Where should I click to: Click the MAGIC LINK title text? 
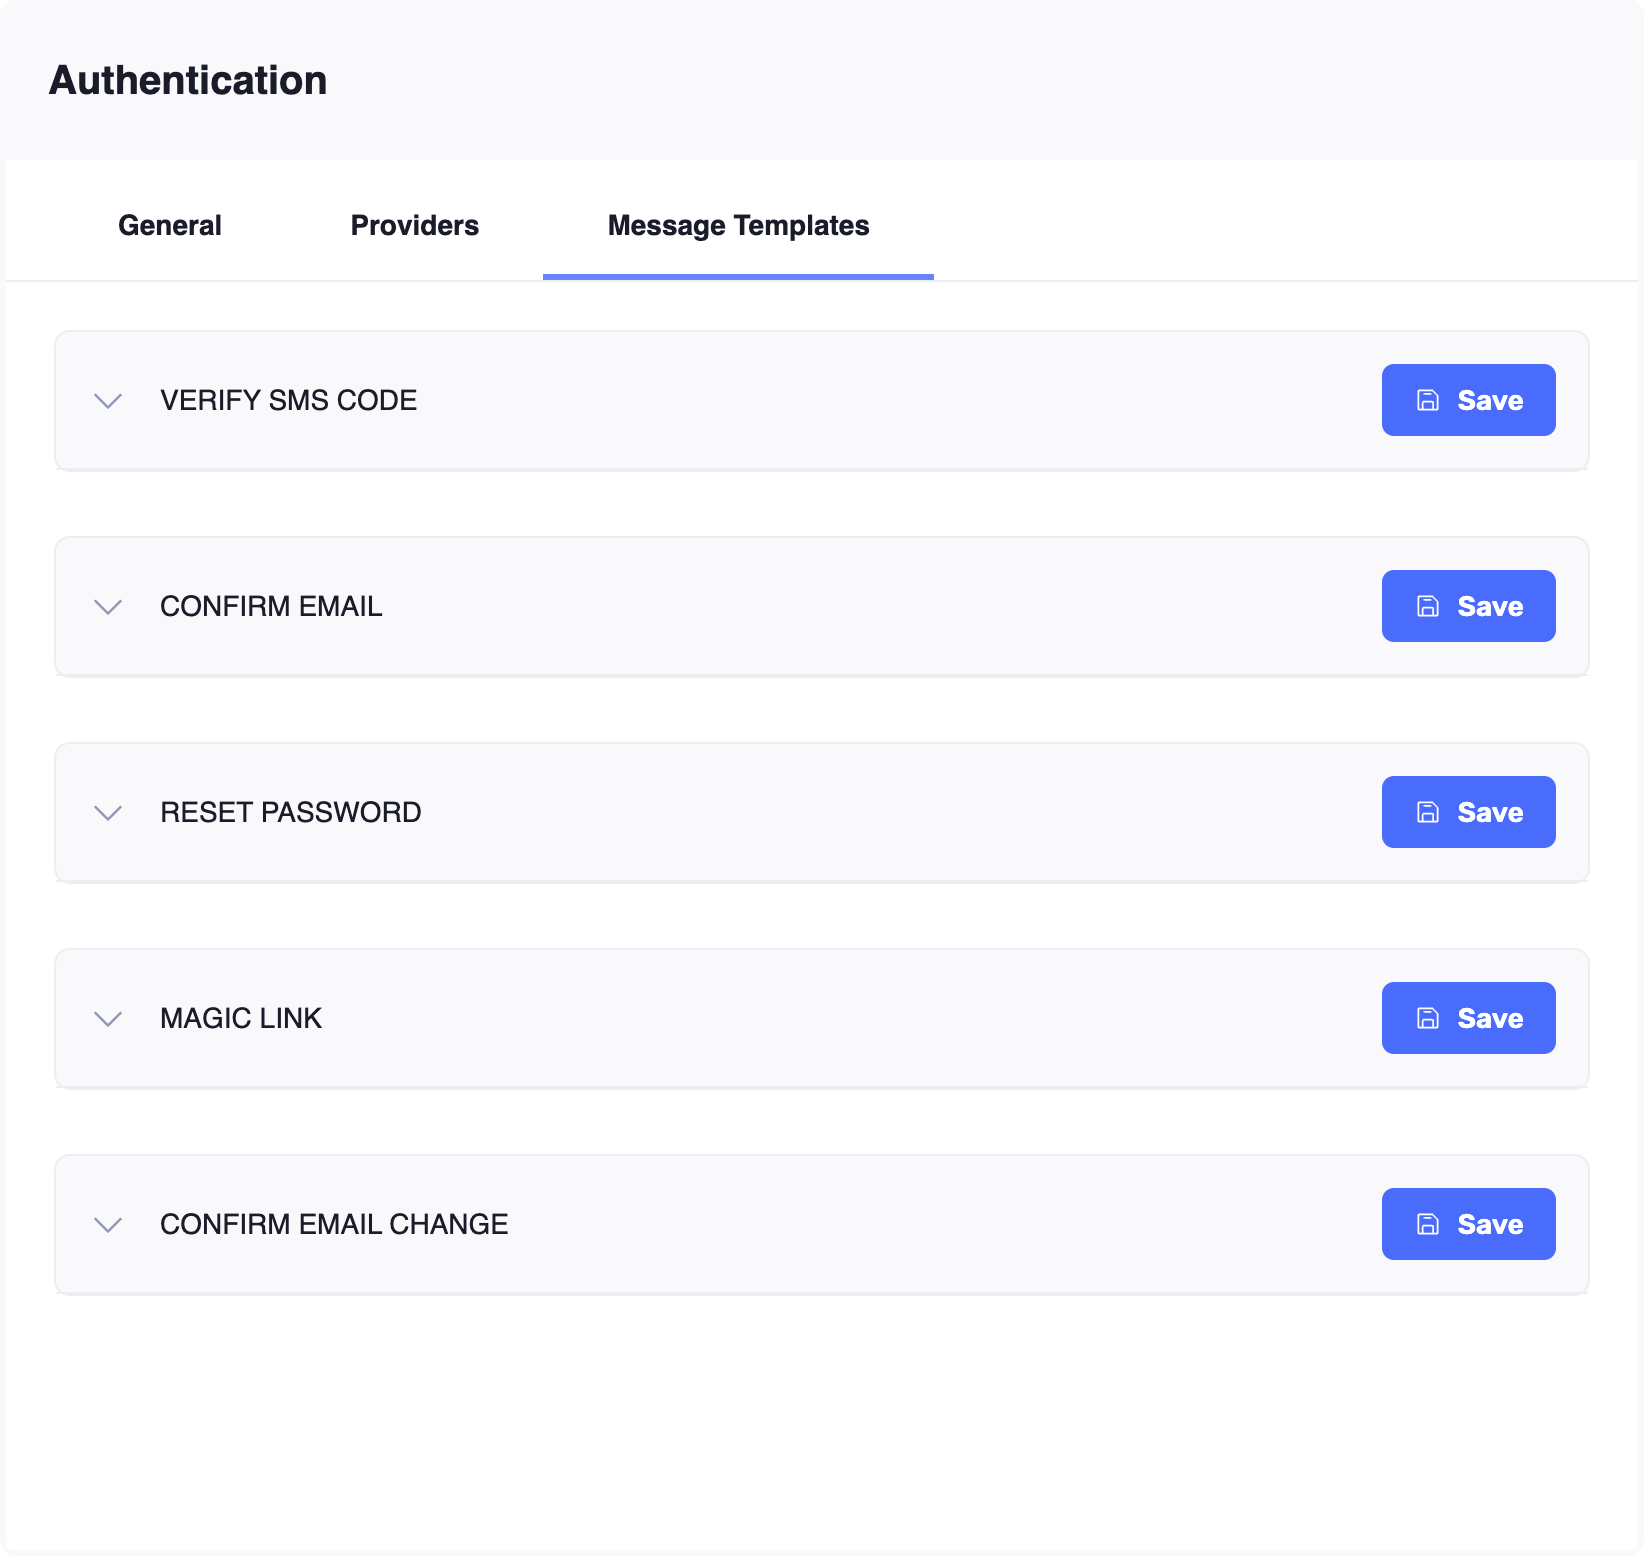coord(241,1018)
